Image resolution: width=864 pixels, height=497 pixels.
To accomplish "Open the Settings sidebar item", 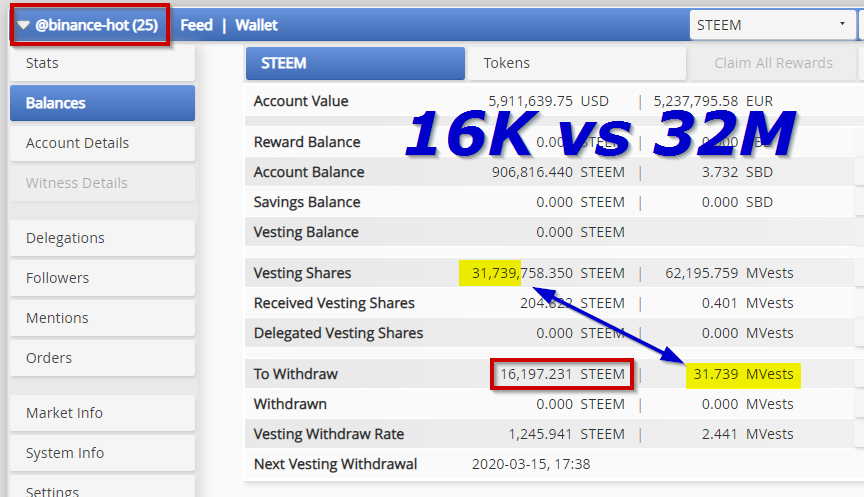I will point(102,487).
